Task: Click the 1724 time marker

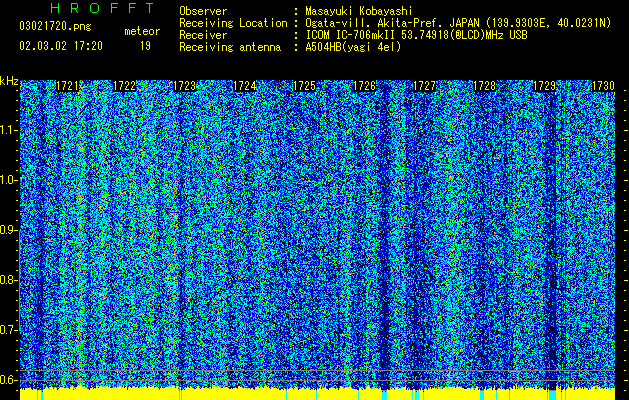Action: tap(245, 86)
